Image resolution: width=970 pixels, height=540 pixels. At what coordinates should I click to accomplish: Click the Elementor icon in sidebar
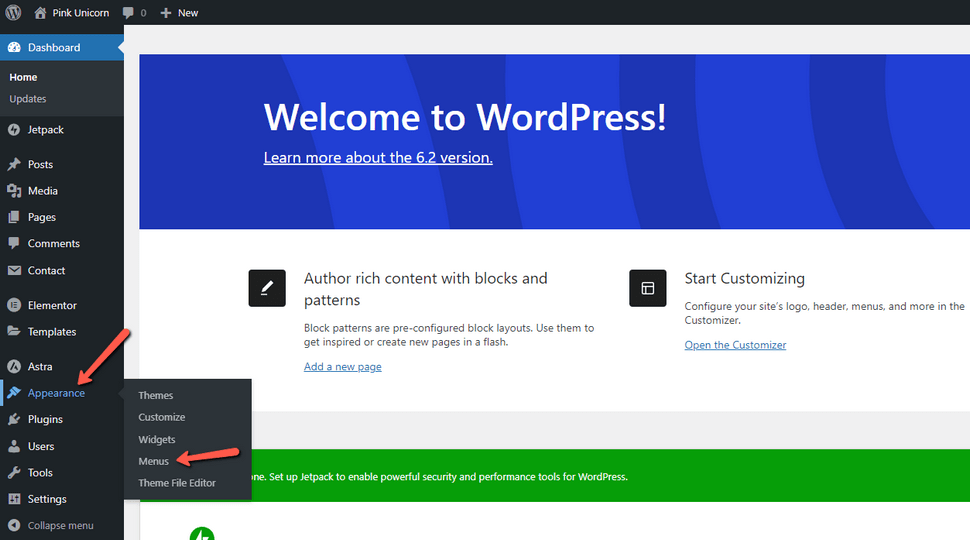pos(14,305)
